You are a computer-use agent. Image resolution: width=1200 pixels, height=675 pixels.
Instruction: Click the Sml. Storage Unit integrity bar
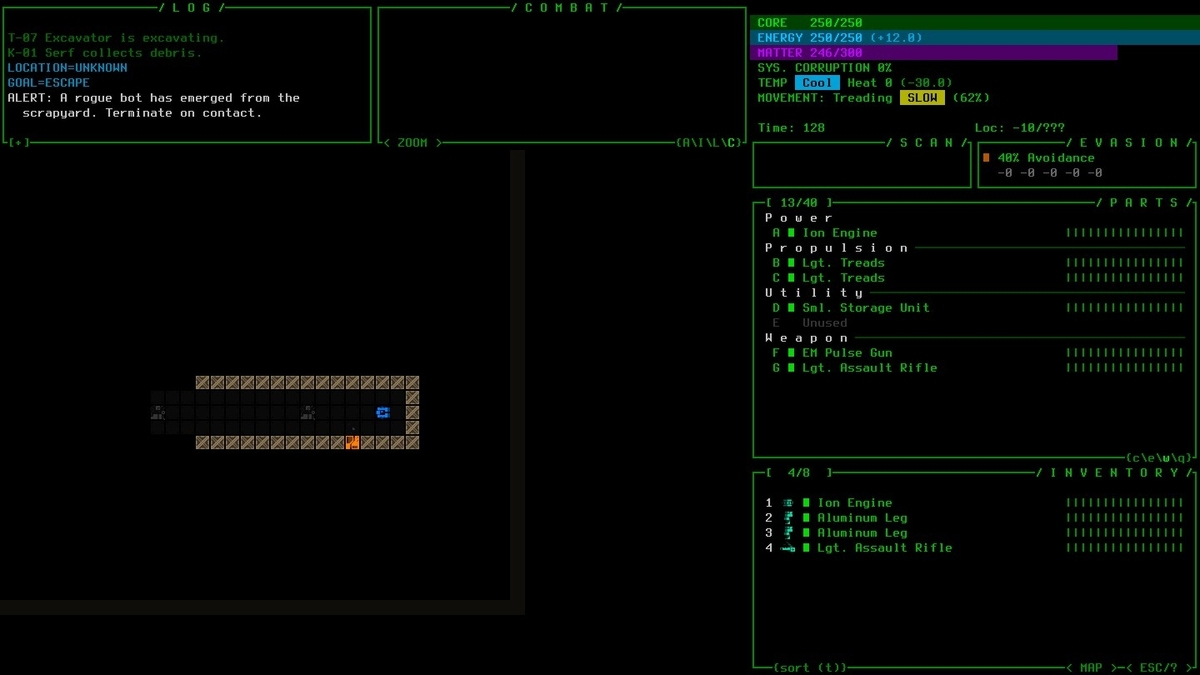[x=1125, y=308]
